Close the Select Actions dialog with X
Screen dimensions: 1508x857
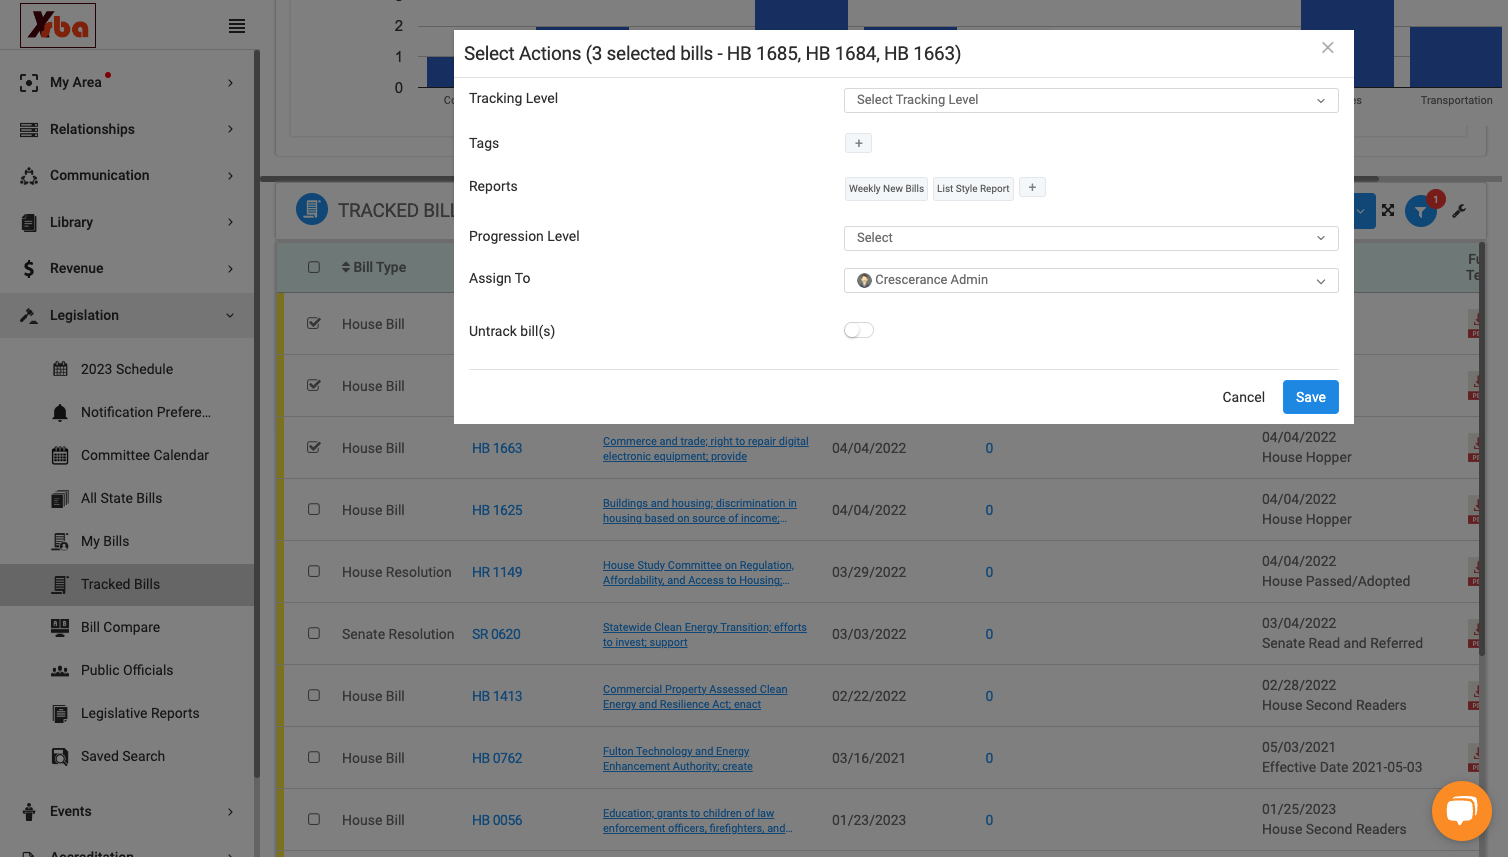[x=1327, y=48]
